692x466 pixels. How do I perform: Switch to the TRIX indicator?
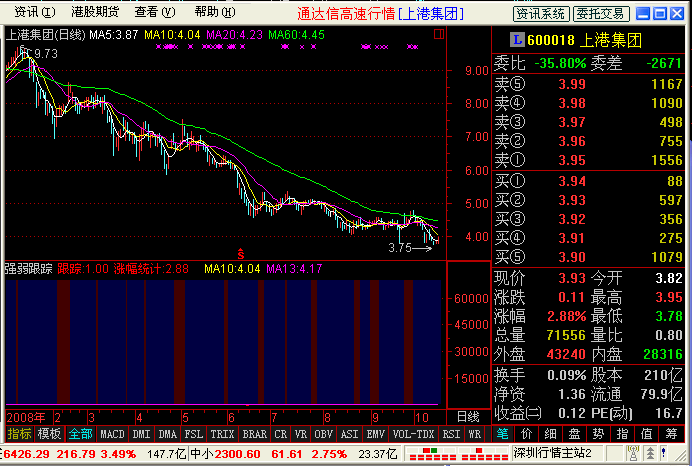tap(222, 434)
